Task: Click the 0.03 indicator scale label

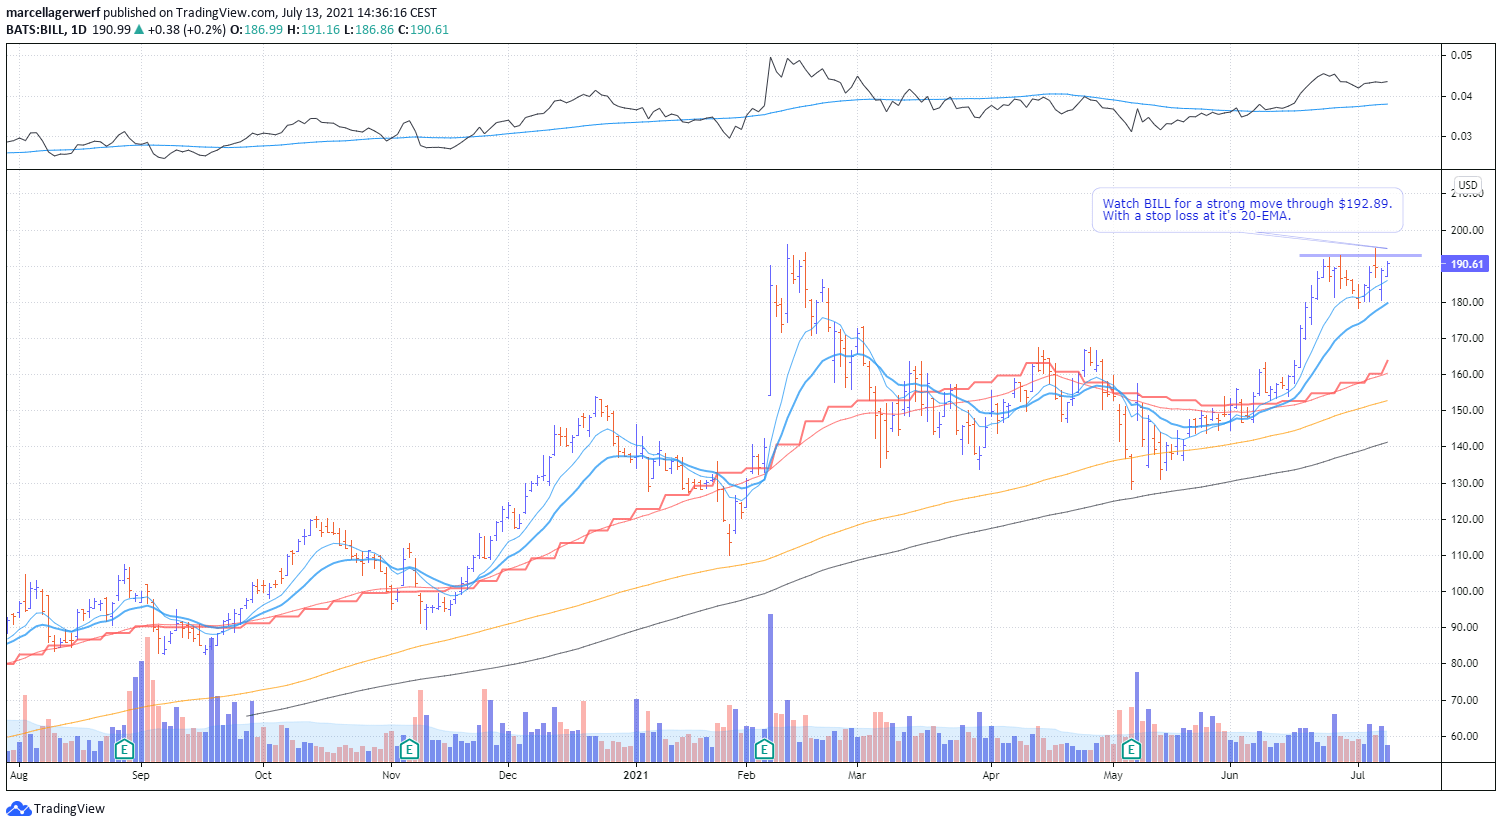Action: (x=1462, y=136)
